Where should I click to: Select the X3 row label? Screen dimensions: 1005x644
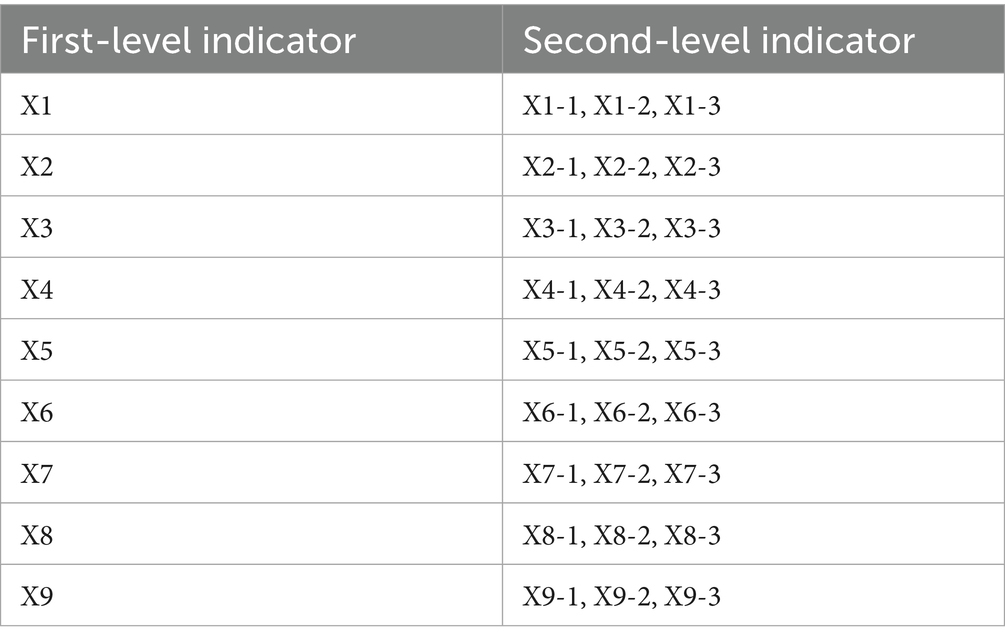37,228
